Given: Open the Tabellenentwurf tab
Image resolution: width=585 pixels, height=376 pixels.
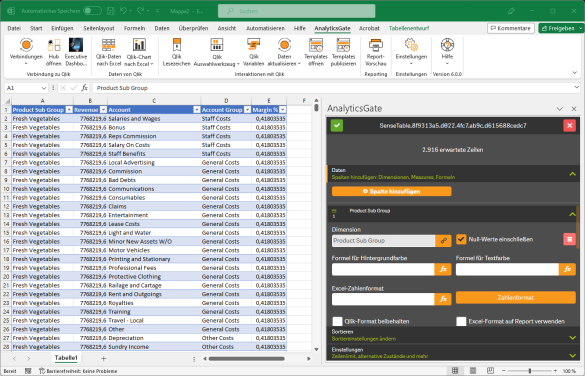Looking at the screenshot, I should coord(409,28).
